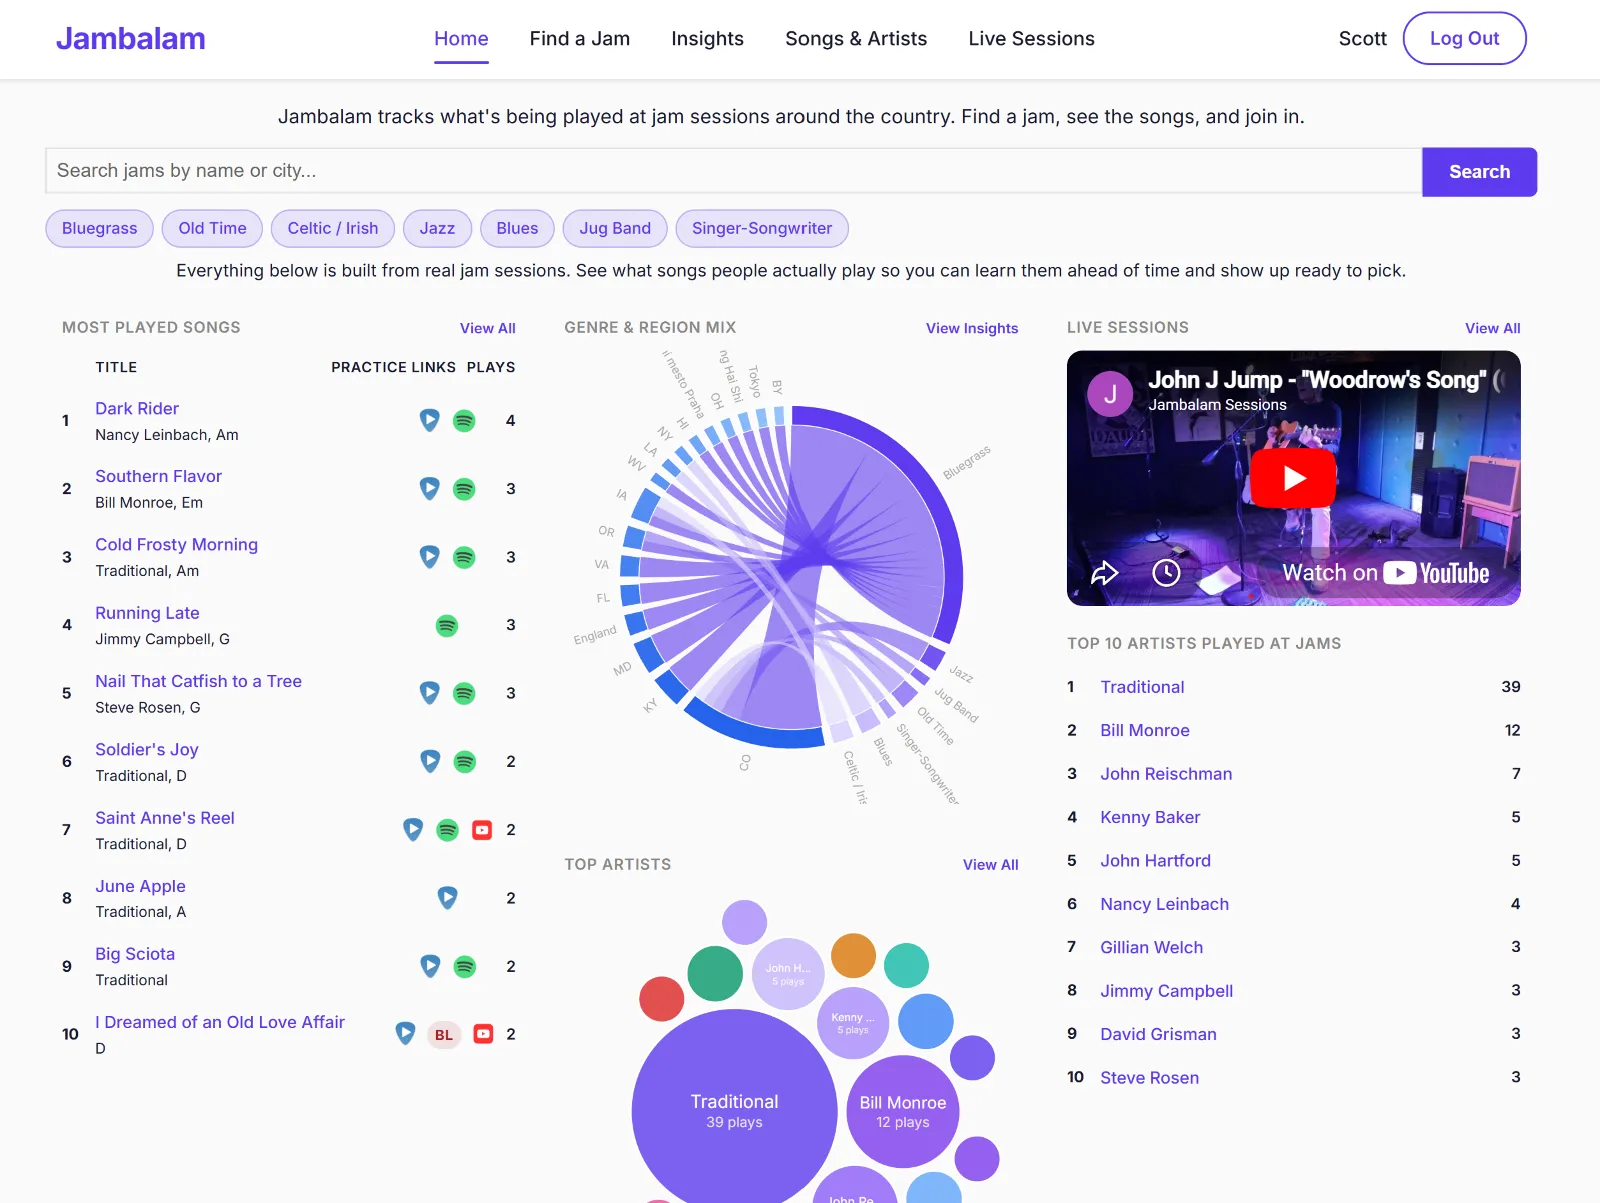Go to the Home tab

coord(461,39)
